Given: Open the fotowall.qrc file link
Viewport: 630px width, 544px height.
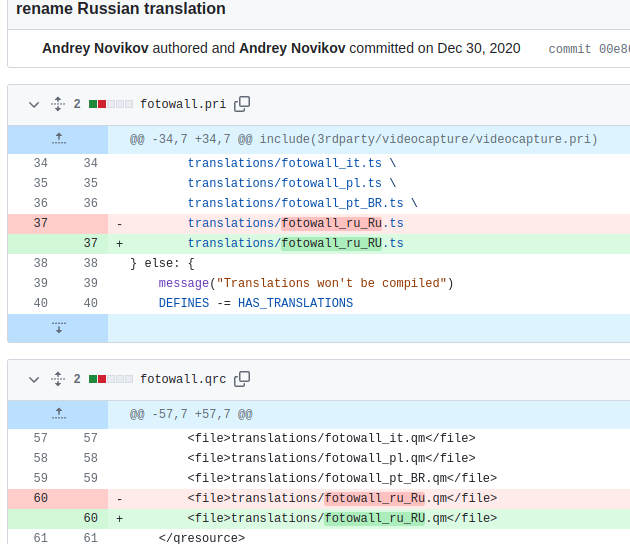Looking at the screenshot, I should (183, 379).
